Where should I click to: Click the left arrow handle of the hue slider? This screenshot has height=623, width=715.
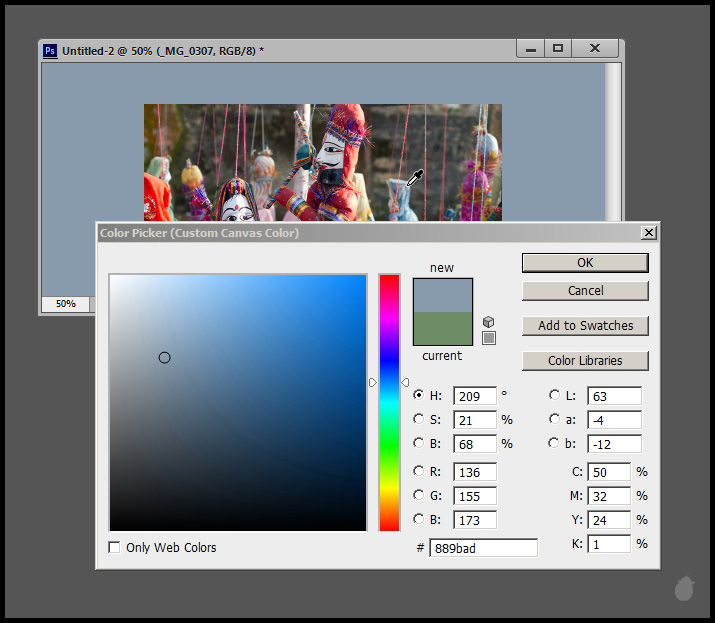point(373,382)
